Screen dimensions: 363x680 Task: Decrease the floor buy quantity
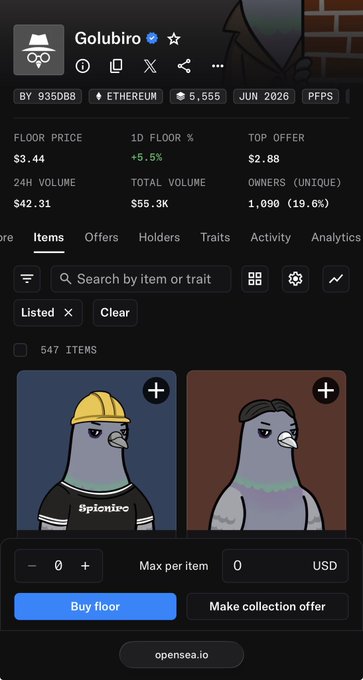point(32,566)
